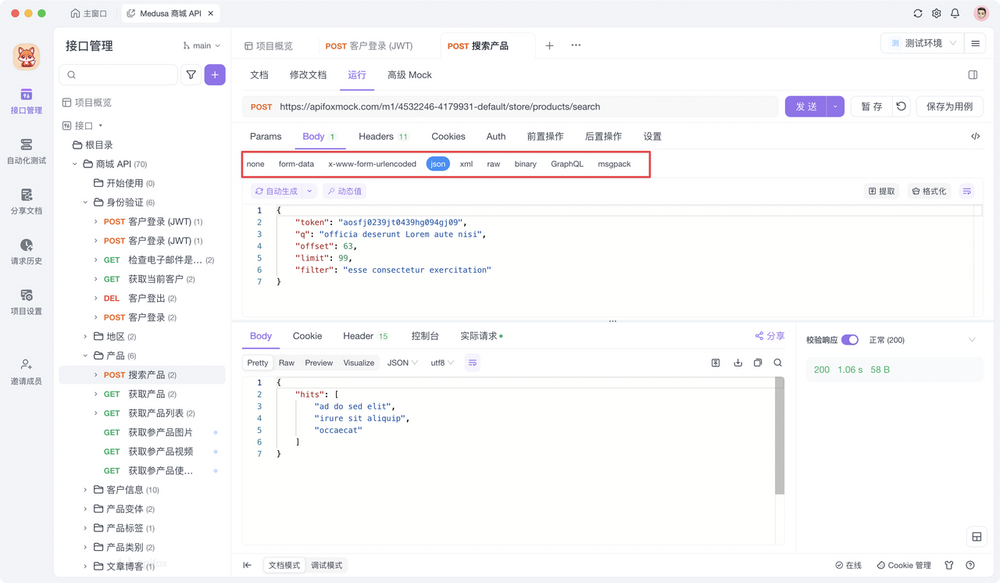Collapse the 商城 API folder
Image resolution: width=1000 pixels, height=583 pixels.
tap(75, 164)
